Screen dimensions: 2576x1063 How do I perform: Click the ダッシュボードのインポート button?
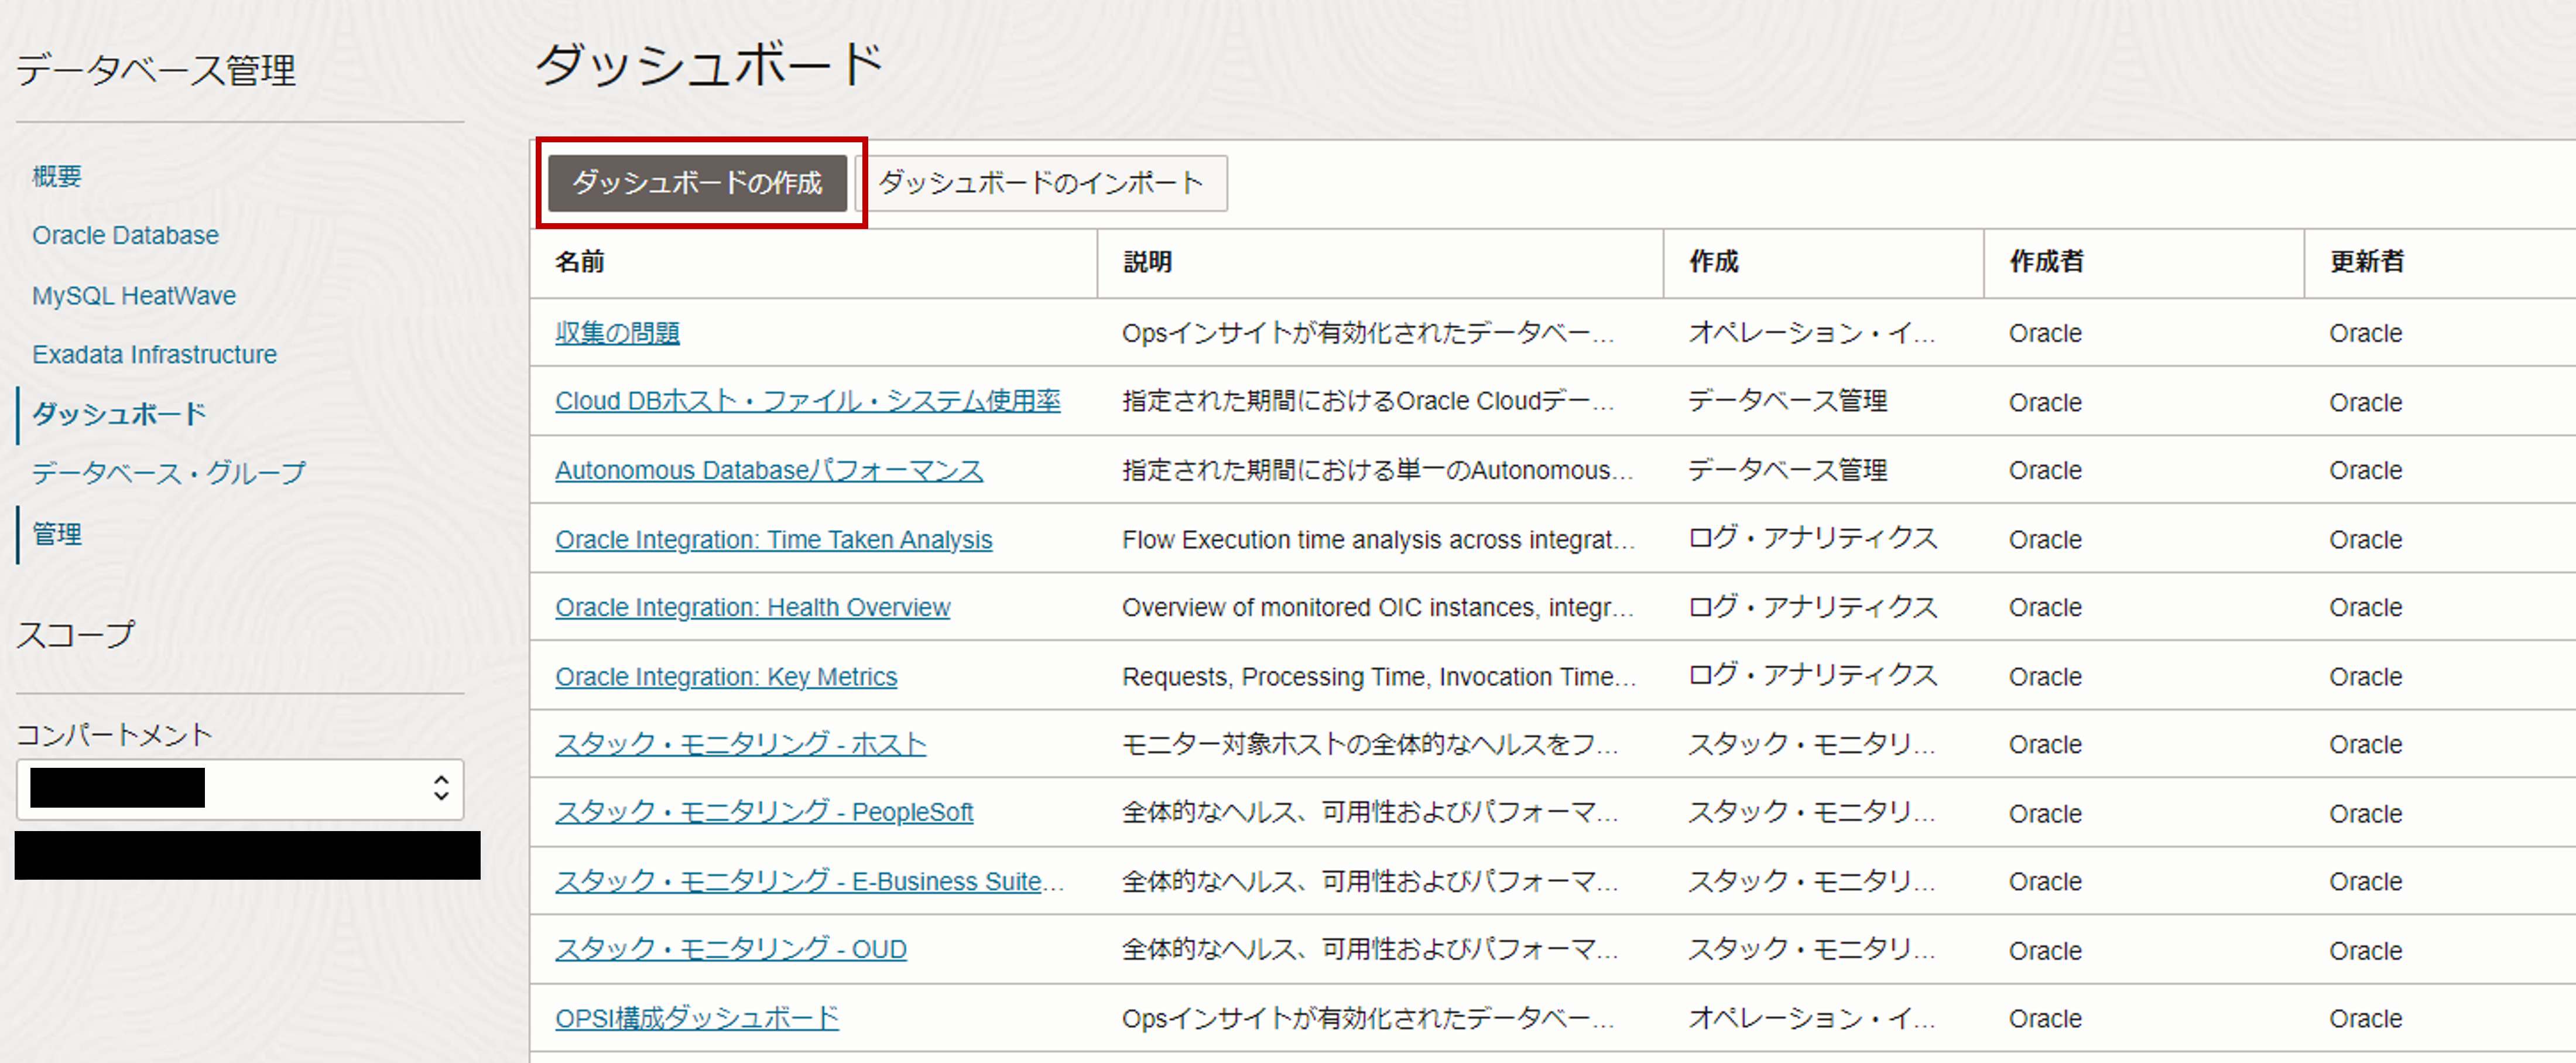point(1041,183)
